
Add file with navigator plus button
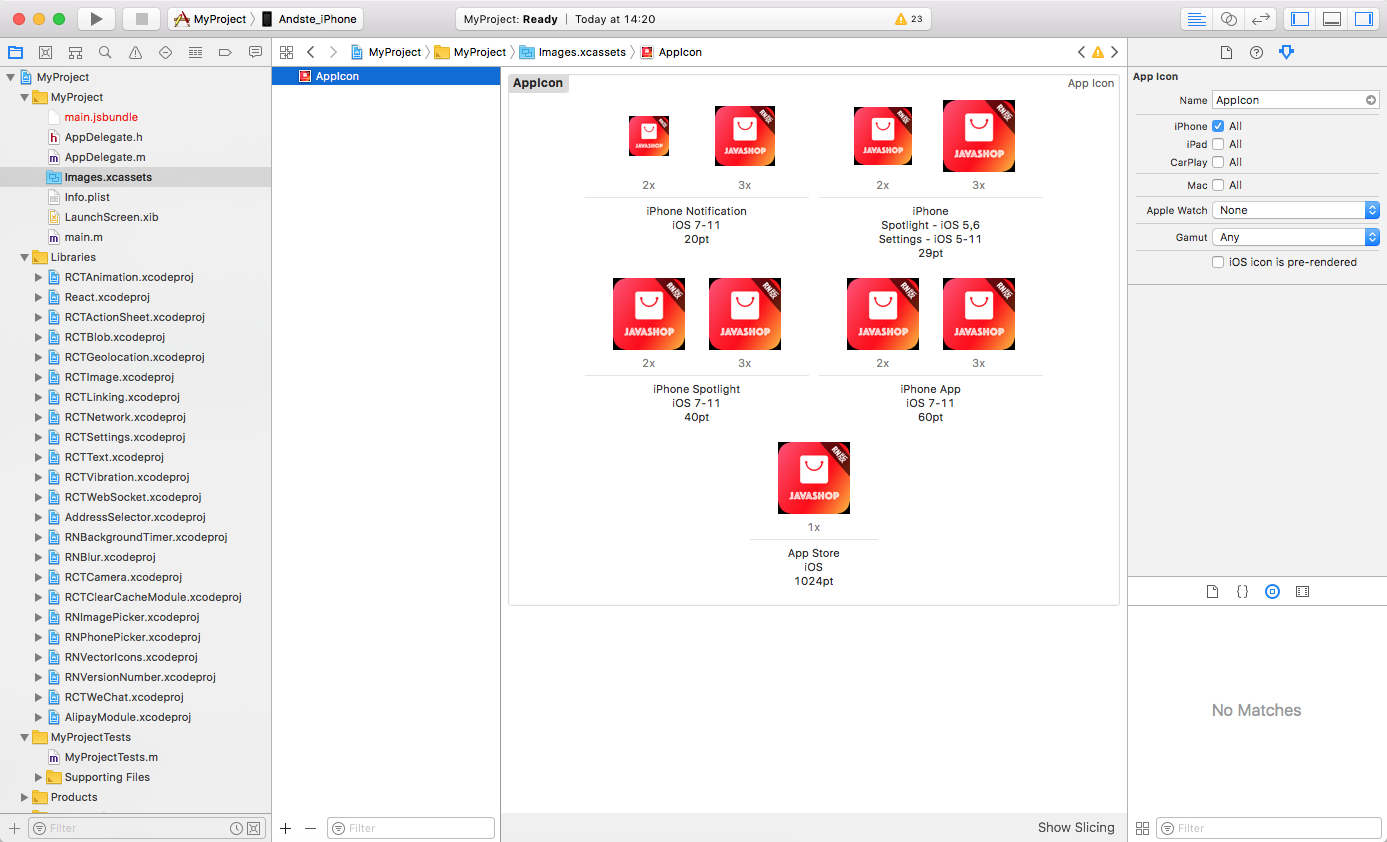14,828
